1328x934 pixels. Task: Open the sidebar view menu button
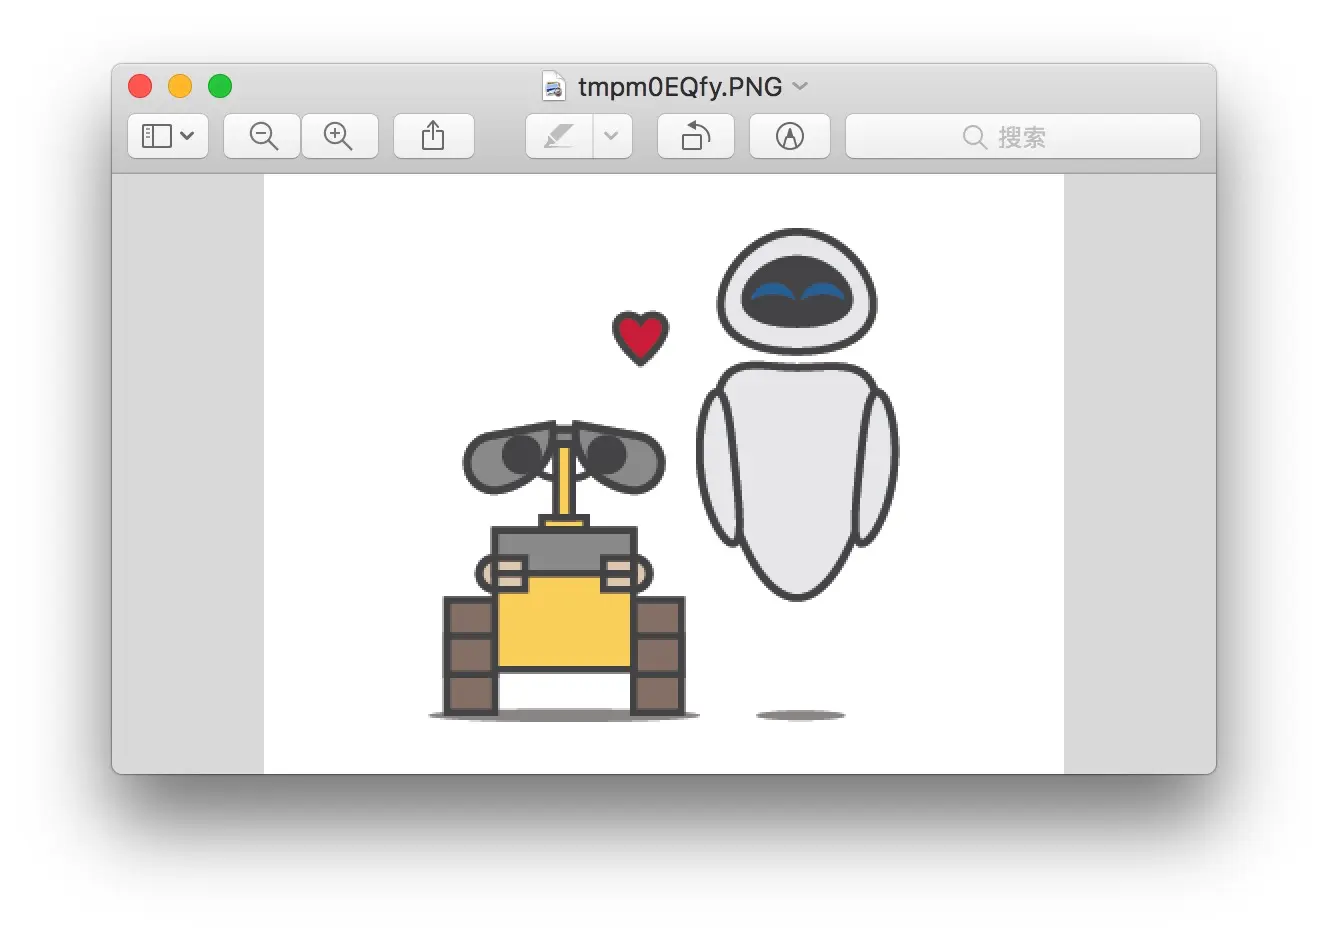pos(168,136)
